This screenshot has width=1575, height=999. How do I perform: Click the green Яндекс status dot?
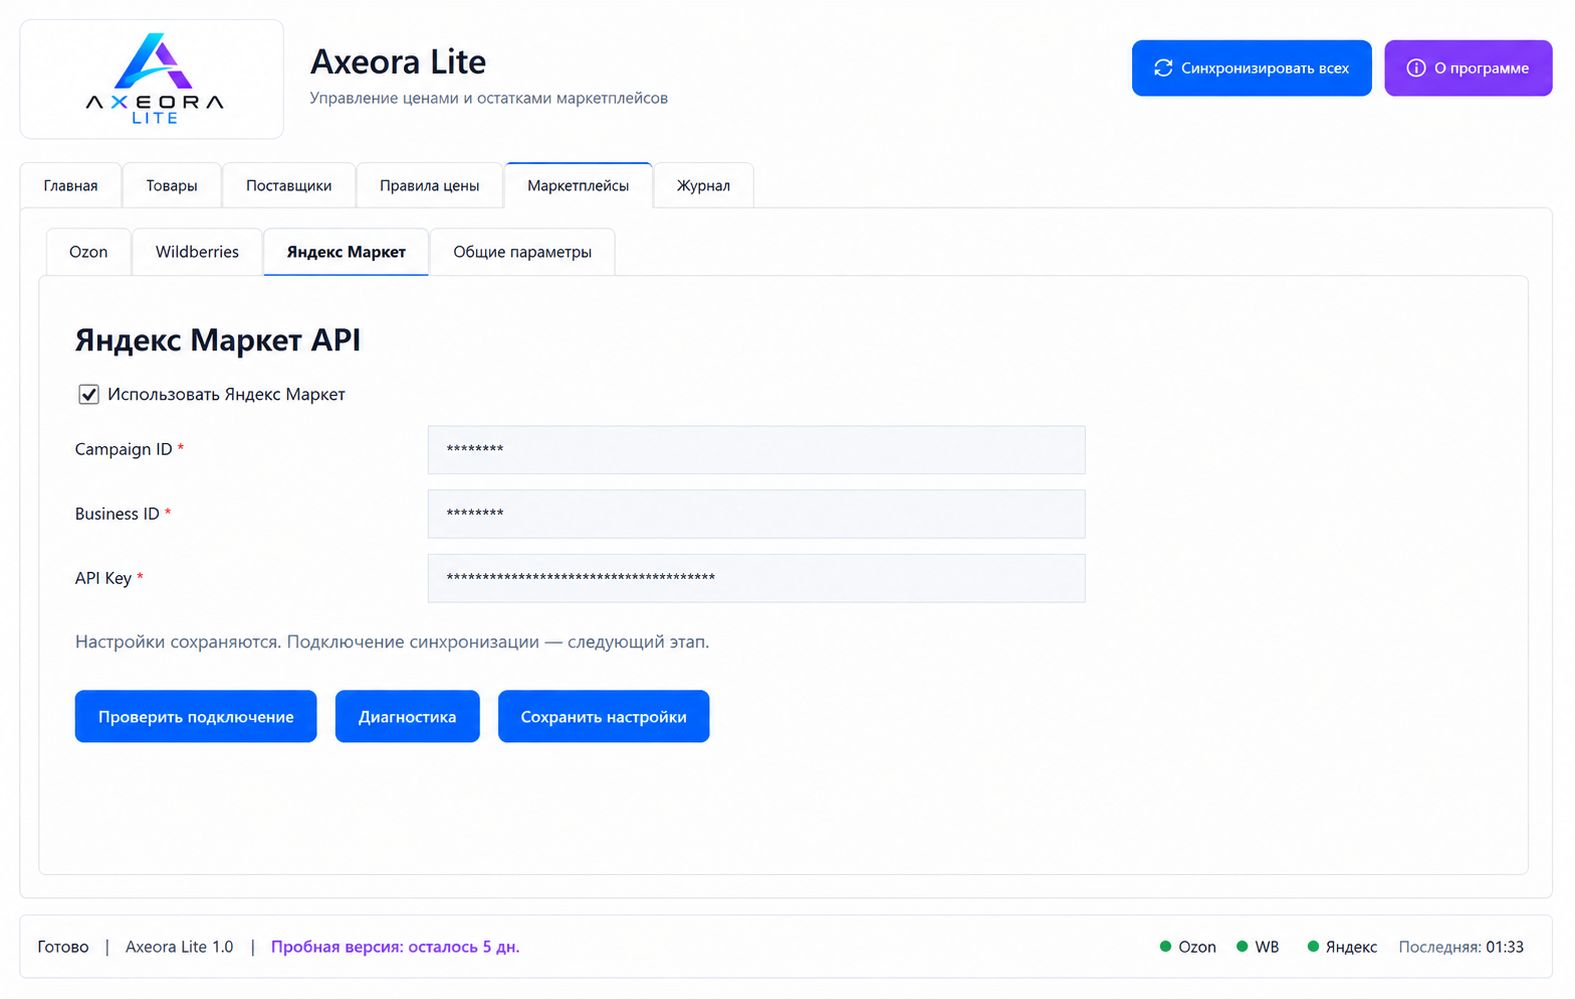coord(1313,946)
